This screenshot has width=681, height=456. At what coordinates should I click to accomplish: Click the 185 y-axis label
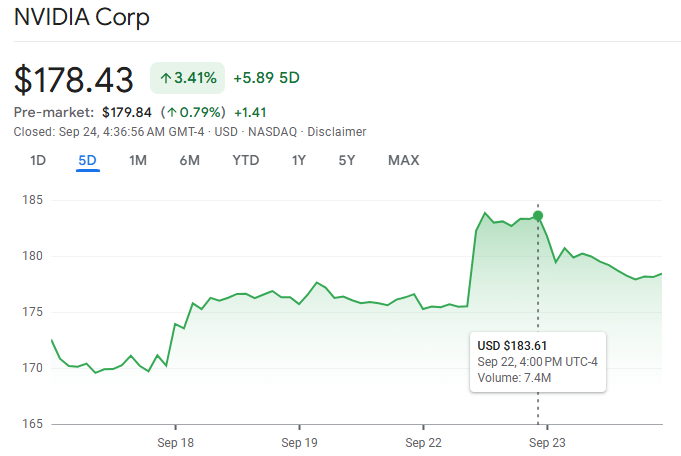tap(33, 200)
